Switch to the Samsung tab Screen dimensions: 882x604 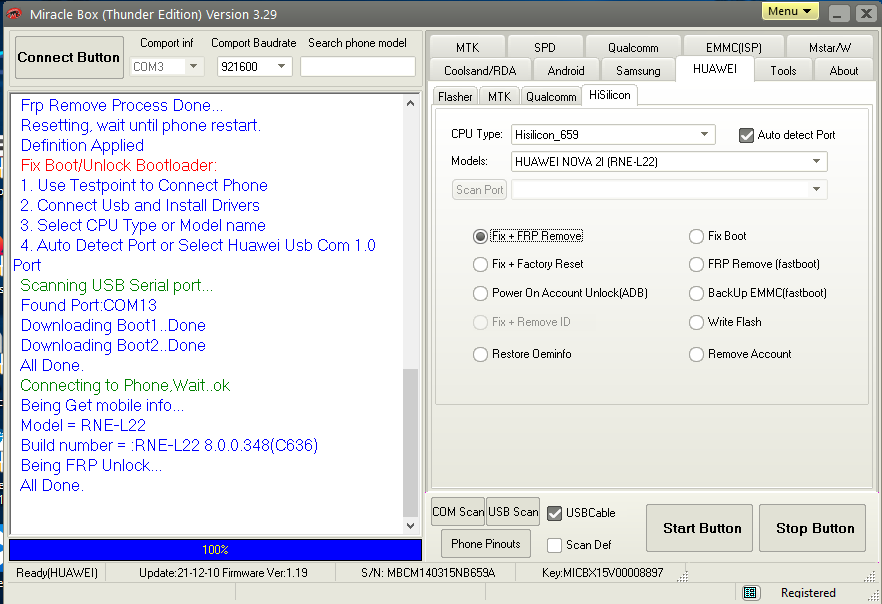[638, 71]
